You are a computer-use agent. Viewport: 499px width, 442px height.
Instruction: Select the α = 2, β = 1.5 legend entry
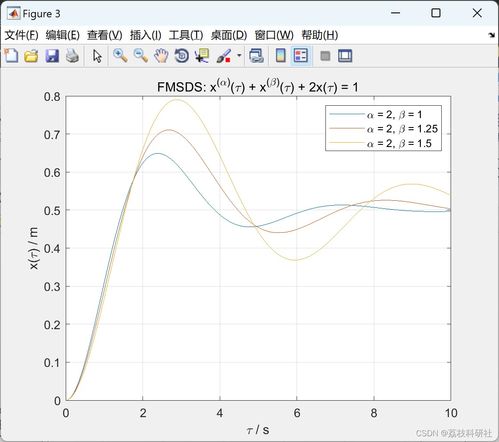pyautogui.click(x=383, y=143)
